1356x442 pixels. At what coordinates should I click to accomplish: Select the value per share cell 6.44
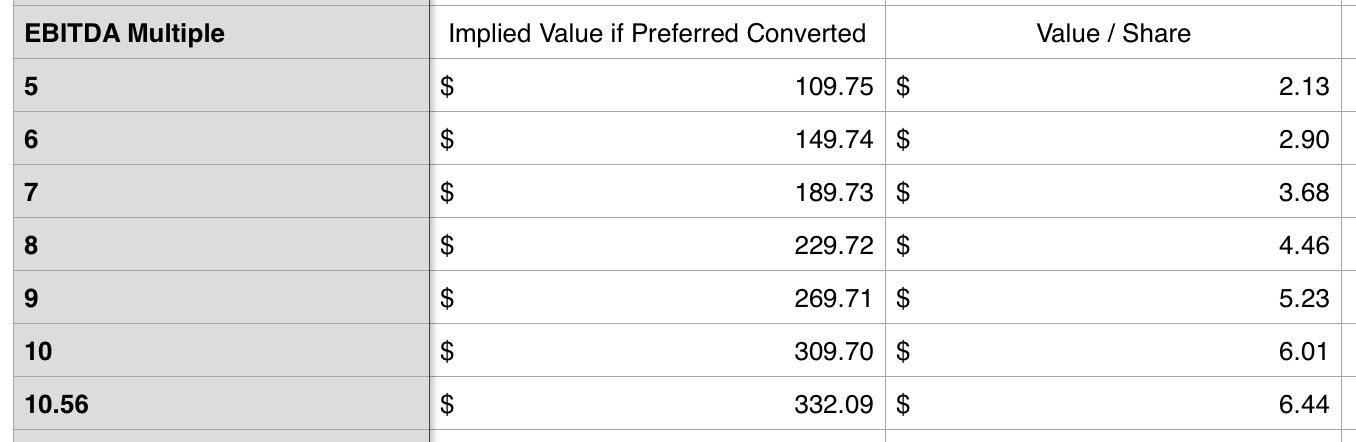pyautogui.click(x=1113, y=403)
